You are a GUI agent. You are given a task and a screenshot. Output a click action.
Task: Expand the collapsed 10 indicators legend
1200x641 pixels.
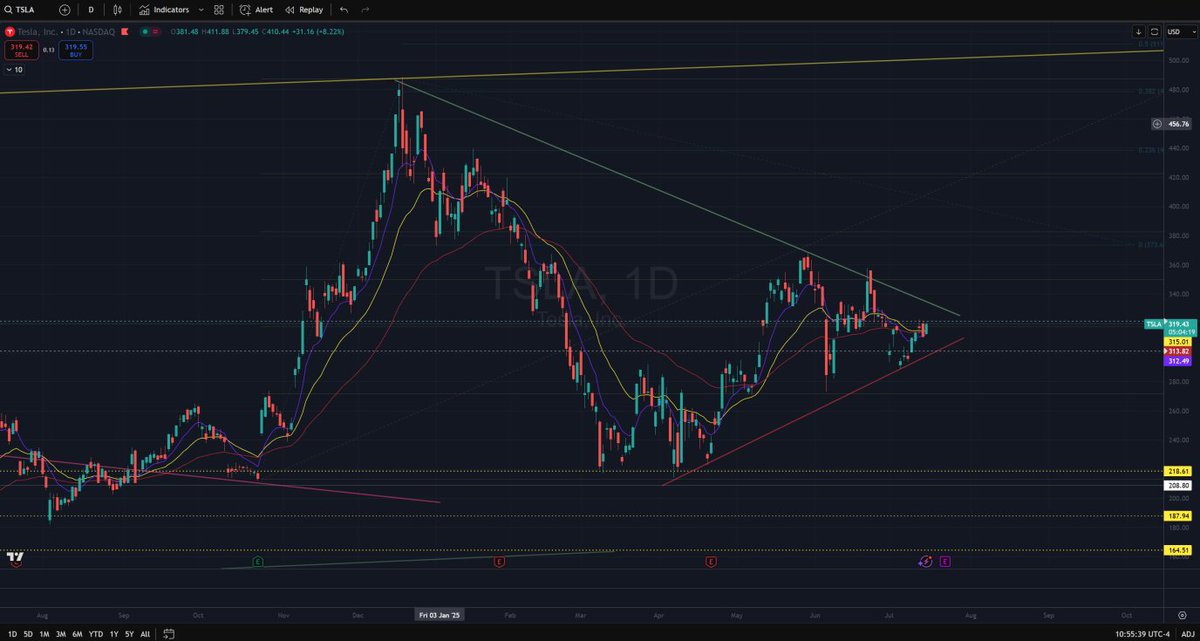click(15, 70)
